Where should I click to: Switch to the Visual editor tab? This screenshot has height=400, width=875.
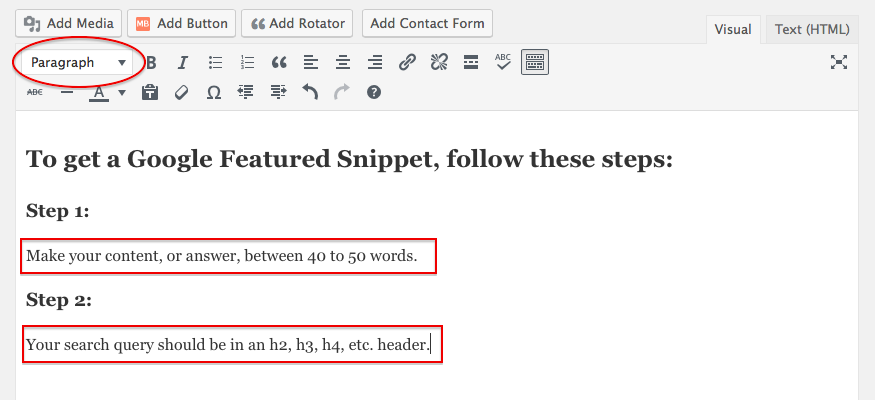click(x=733, y=30)
